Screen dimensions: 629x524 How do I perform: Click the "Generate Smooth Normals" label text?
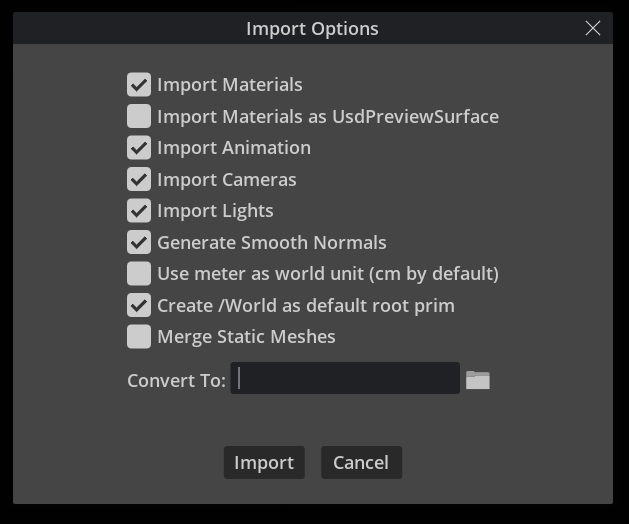coord(272,243)
